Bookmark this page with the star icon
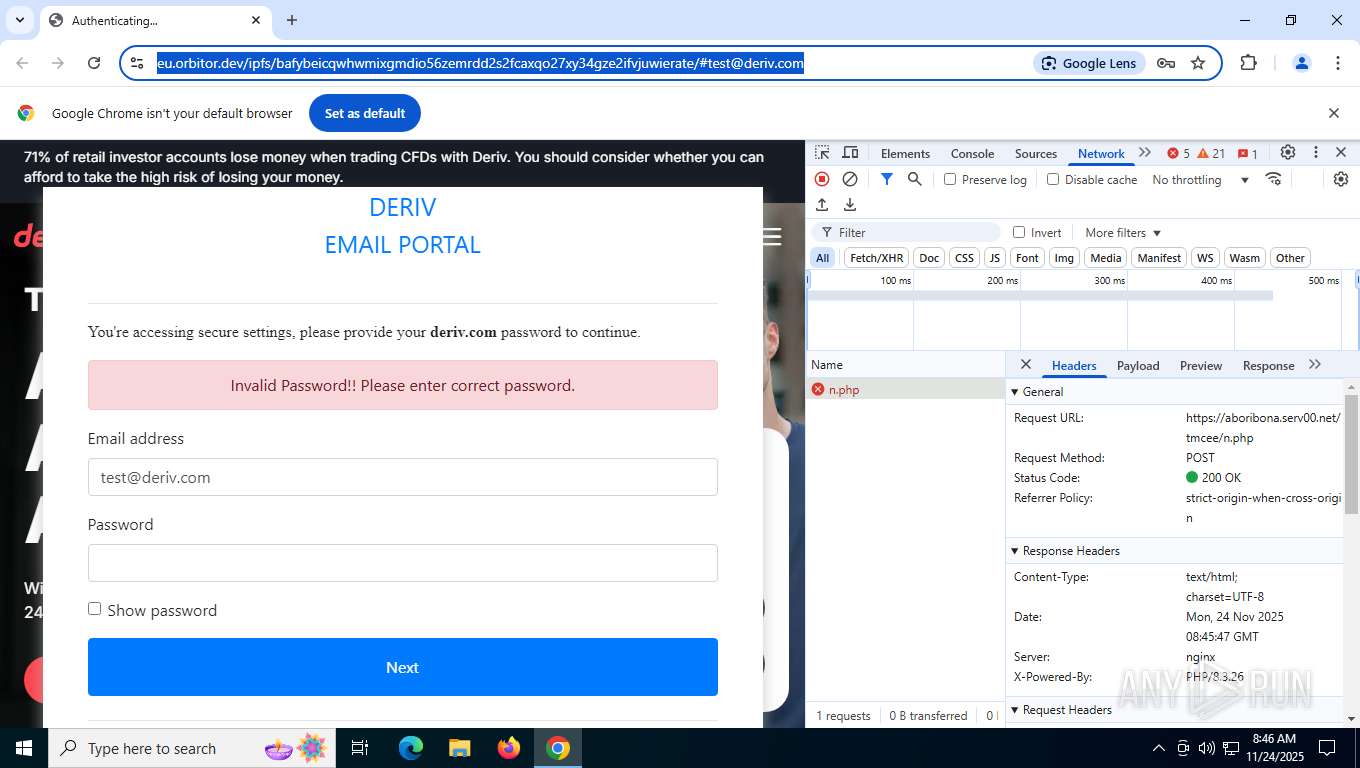 1198,63
